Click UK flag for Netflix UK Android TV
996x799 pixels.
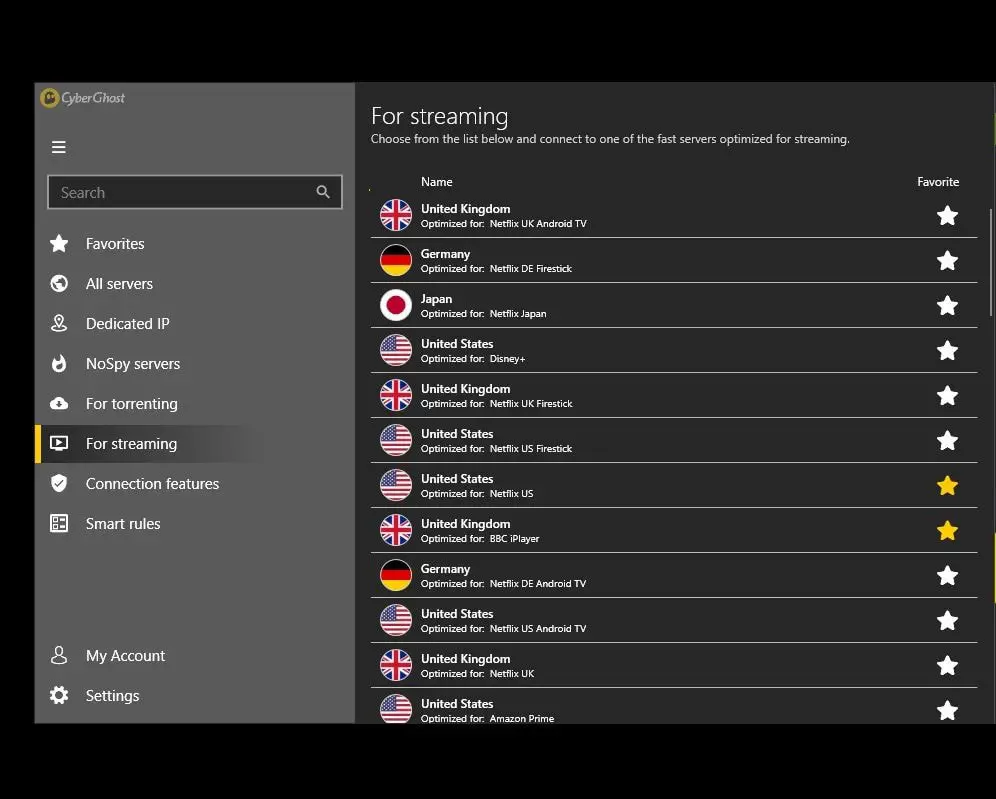point(396,215)
